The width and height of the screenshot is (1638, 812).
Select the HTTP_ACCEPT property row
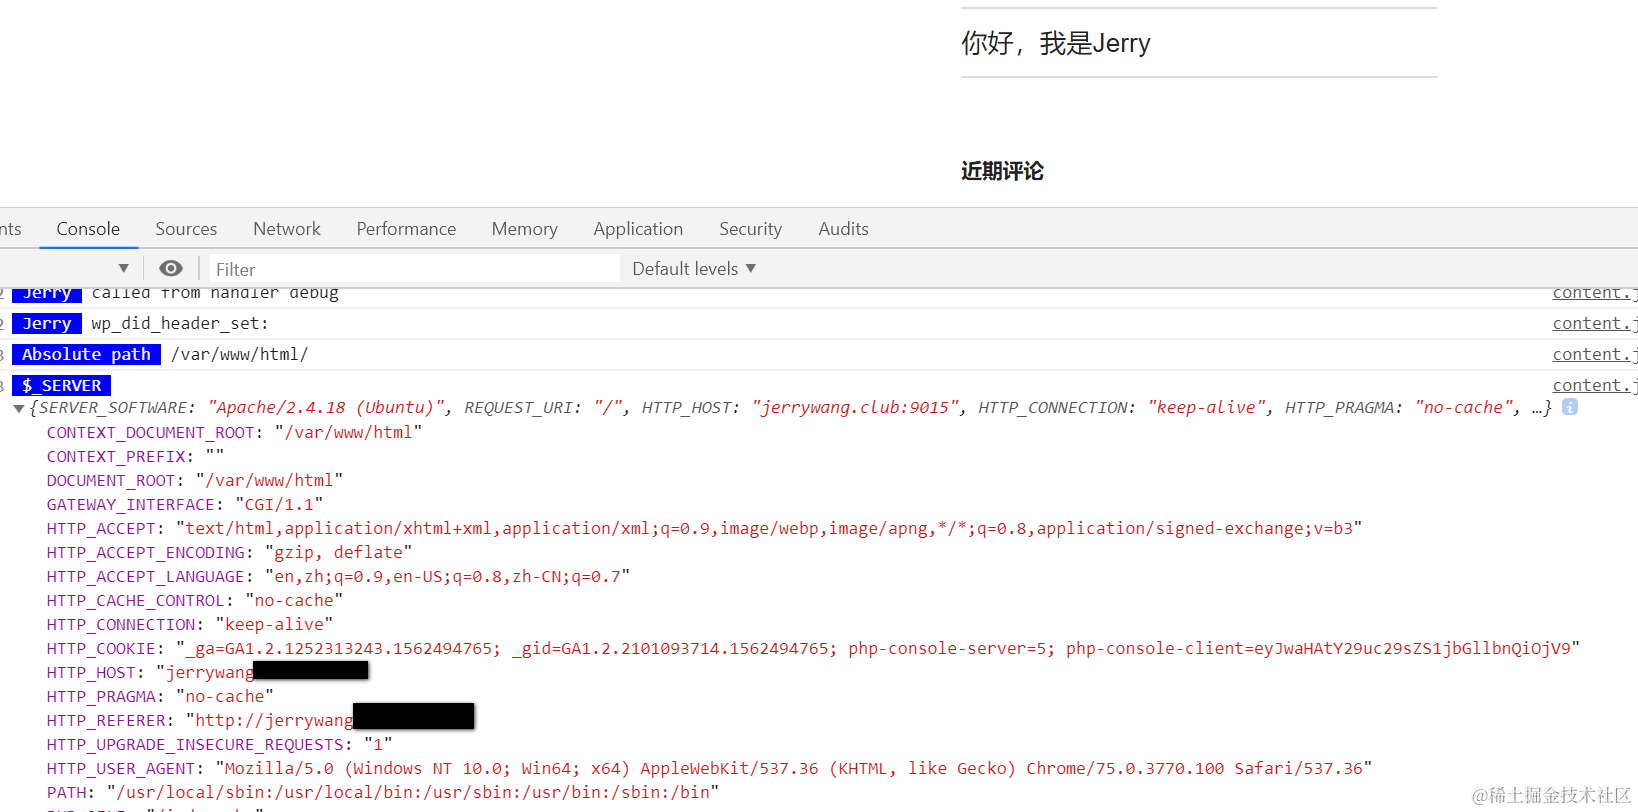coord(704,528)
